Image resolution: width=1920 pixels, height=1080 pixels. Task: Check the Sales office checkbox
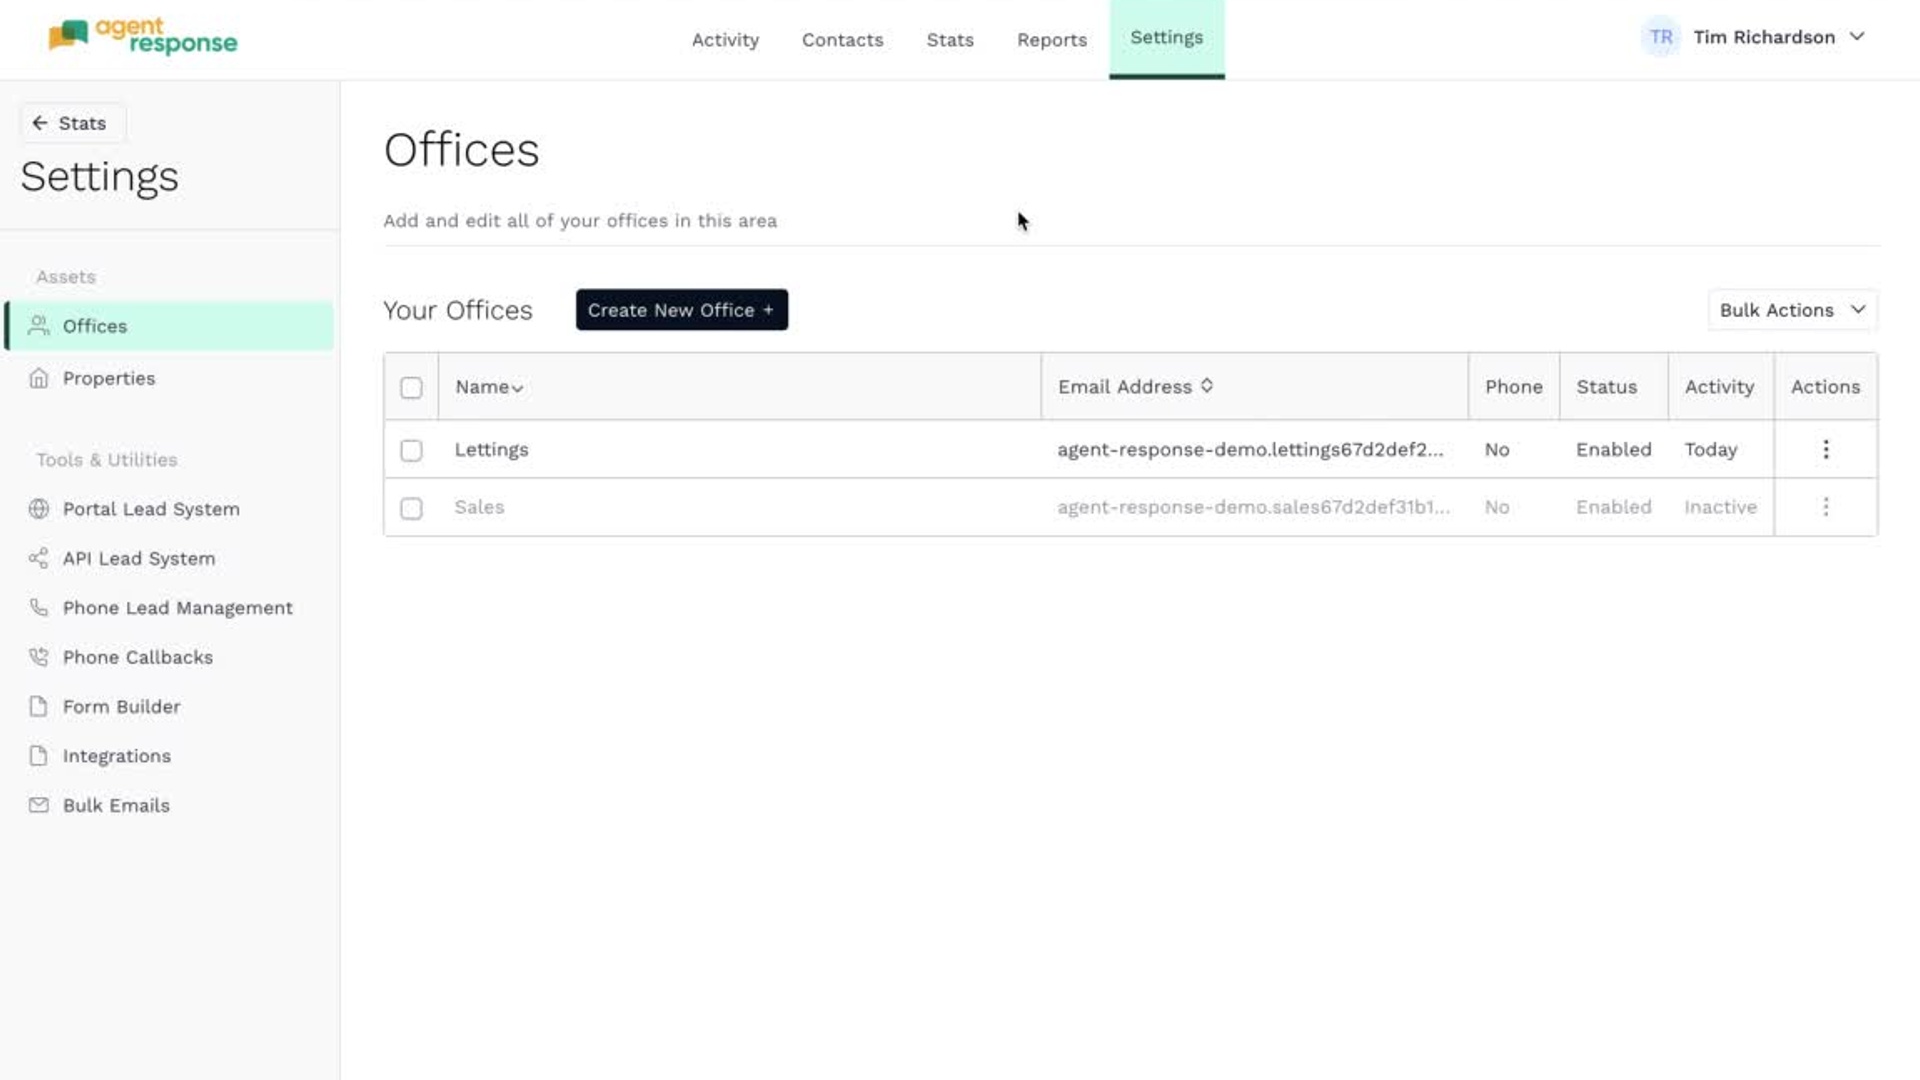coord(411,509)
